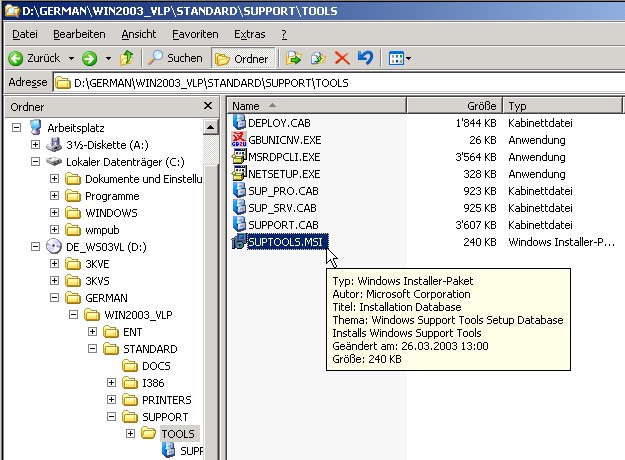Collapse the STANDARD folder node
The image size is (625, 460).
tap(92, 349)
